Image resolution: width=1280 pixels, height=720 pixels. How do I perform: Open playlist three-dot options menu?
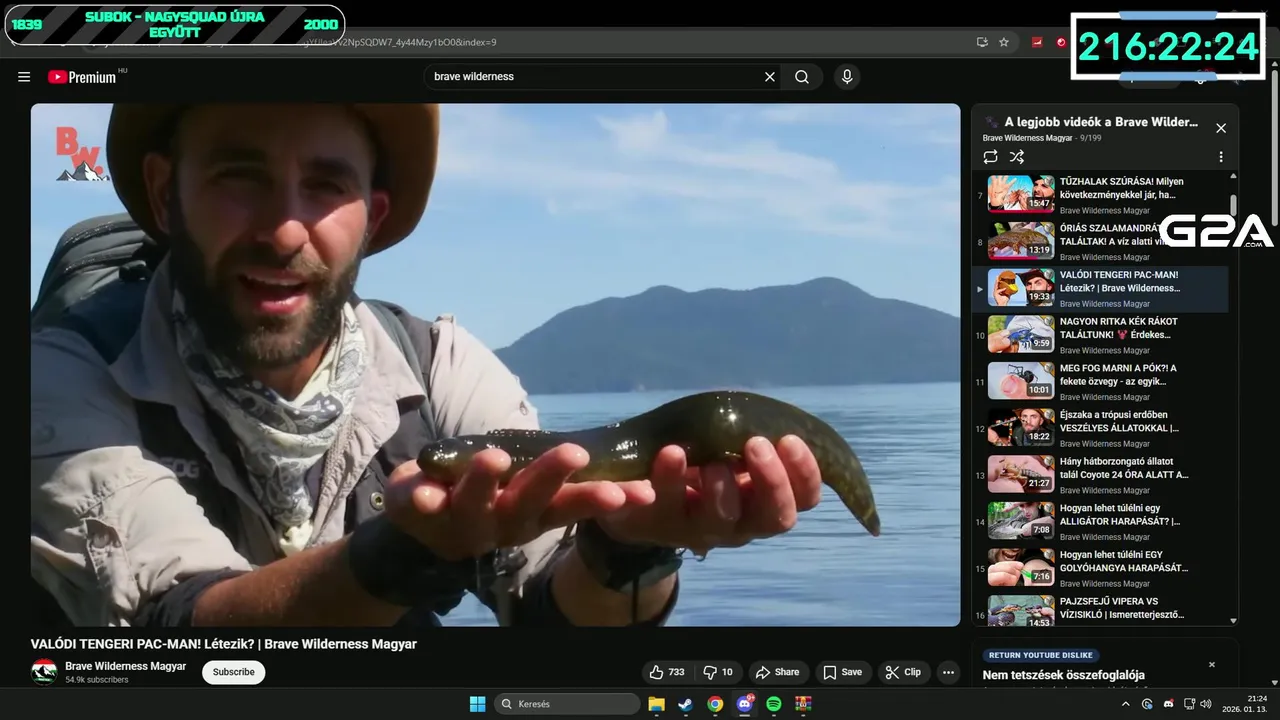1221,157
